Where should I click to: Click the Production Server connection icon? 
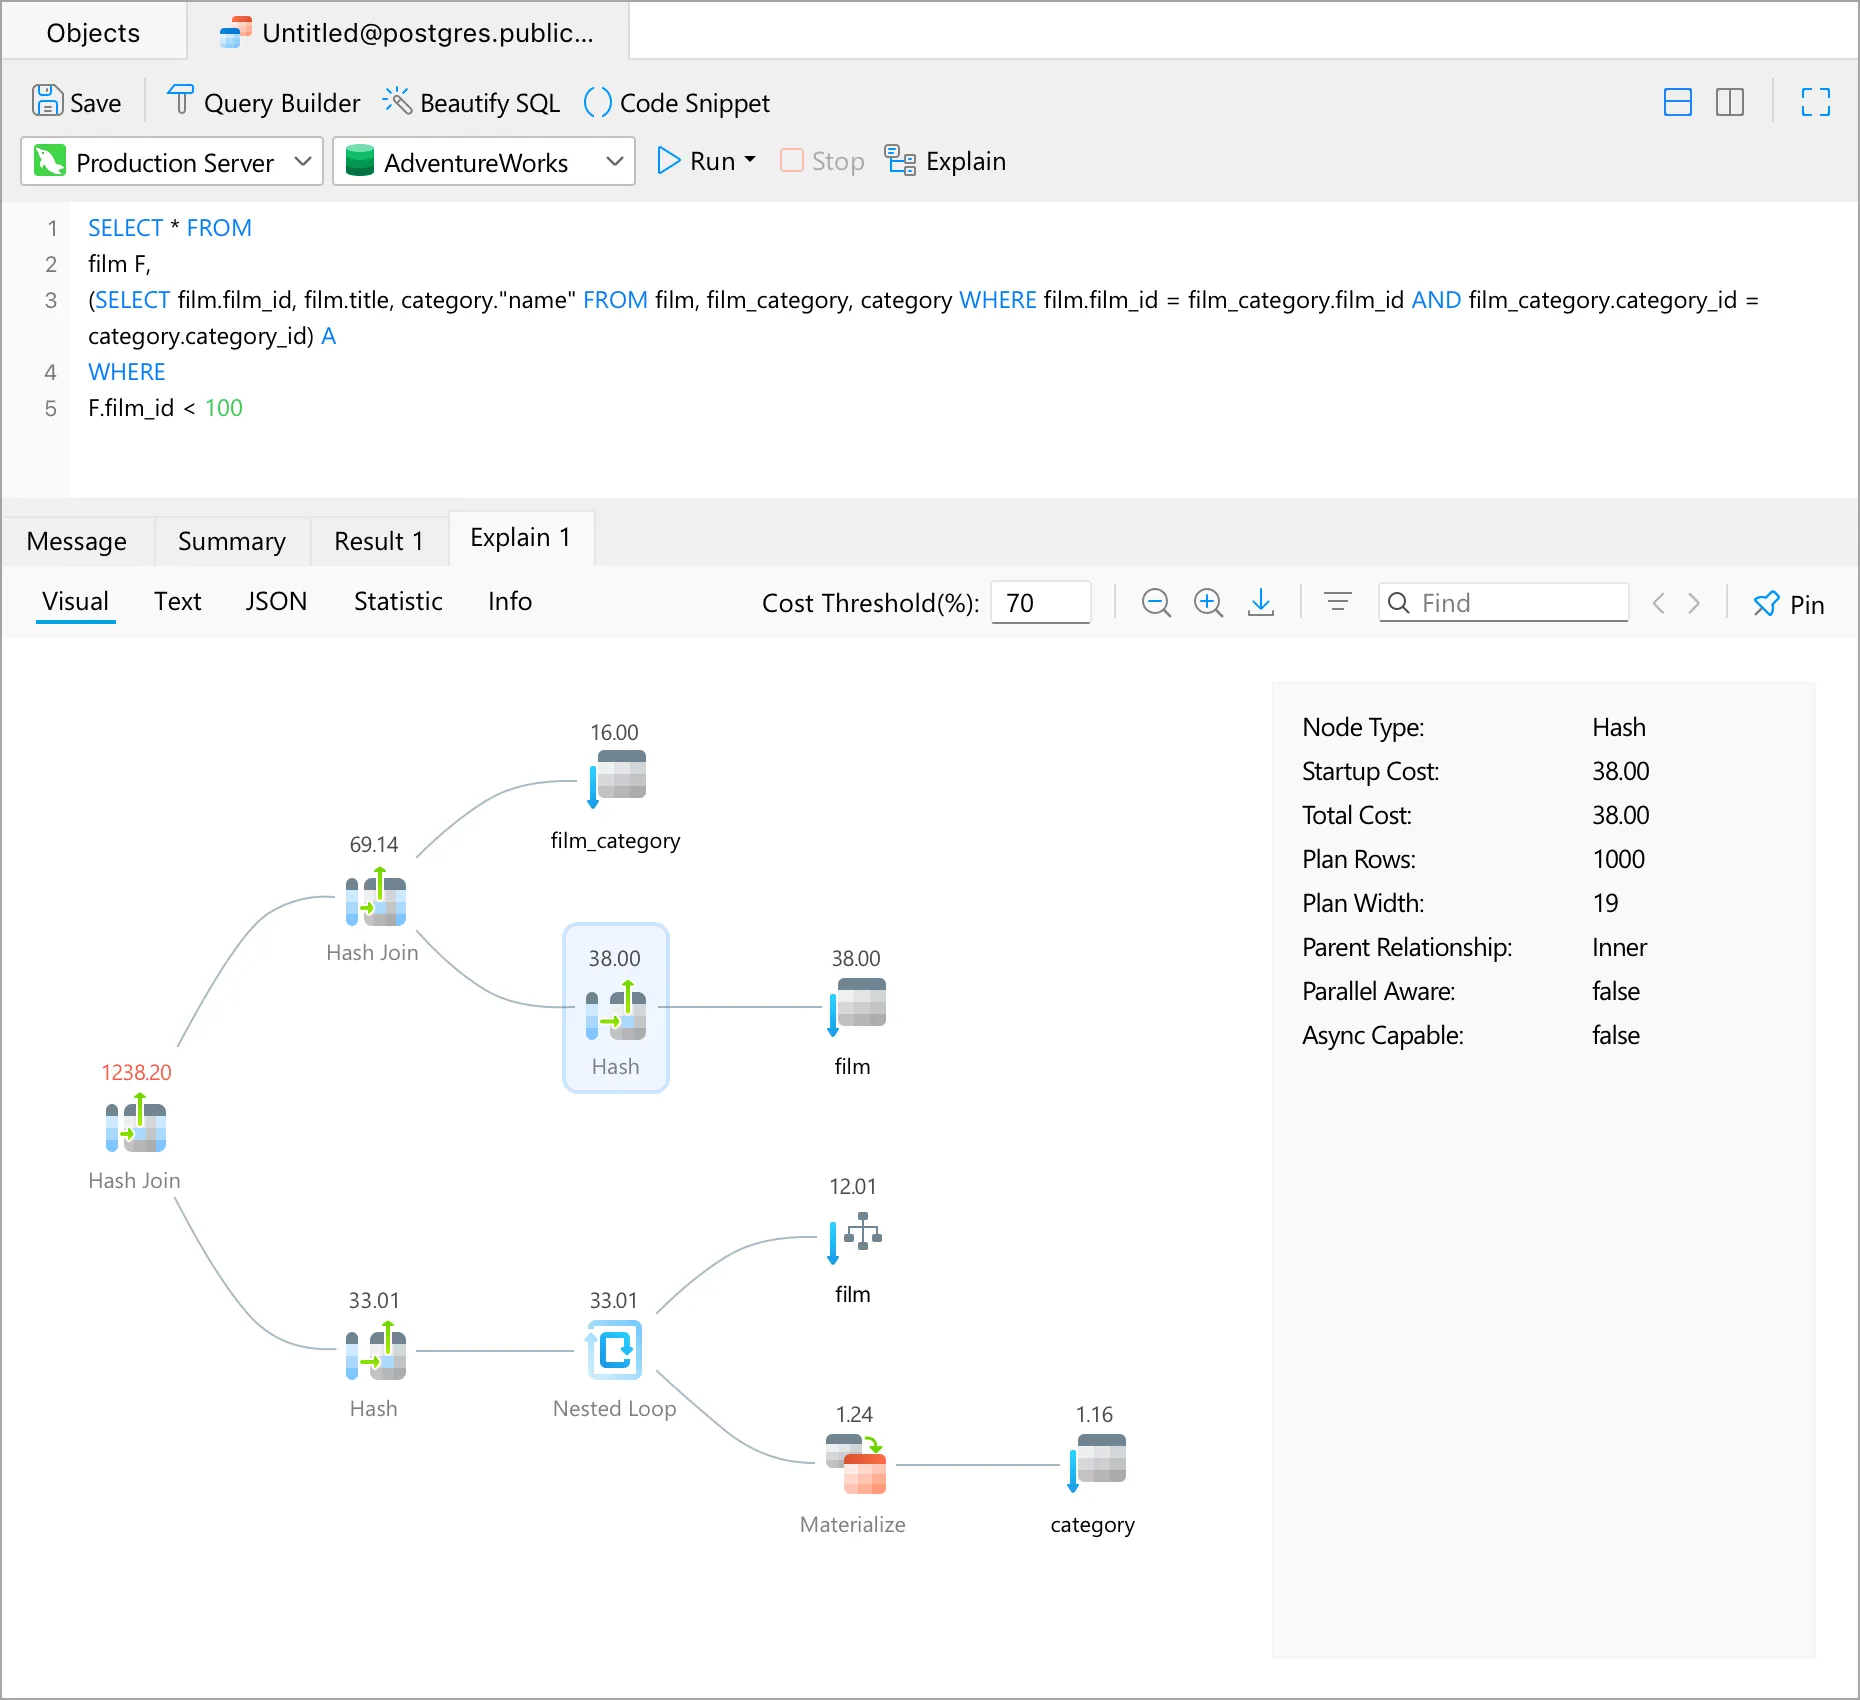(50, 161)
